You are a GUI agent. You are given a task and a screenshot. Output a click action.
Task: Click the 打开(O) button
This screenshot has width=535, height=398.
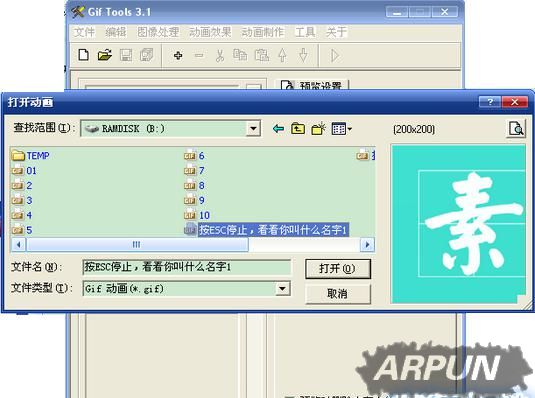click(337, 269)
